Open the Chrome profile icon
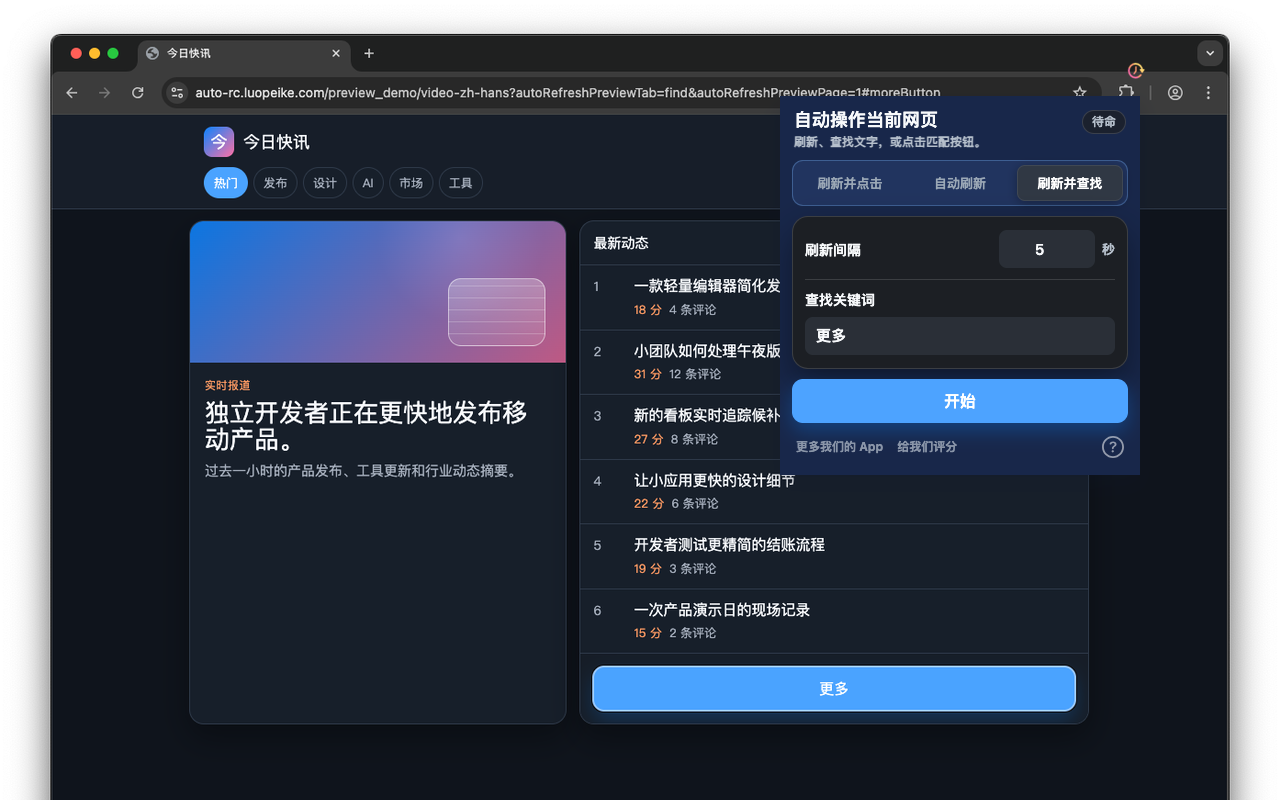This screenshot has height=800, width=1280. 1175,93
